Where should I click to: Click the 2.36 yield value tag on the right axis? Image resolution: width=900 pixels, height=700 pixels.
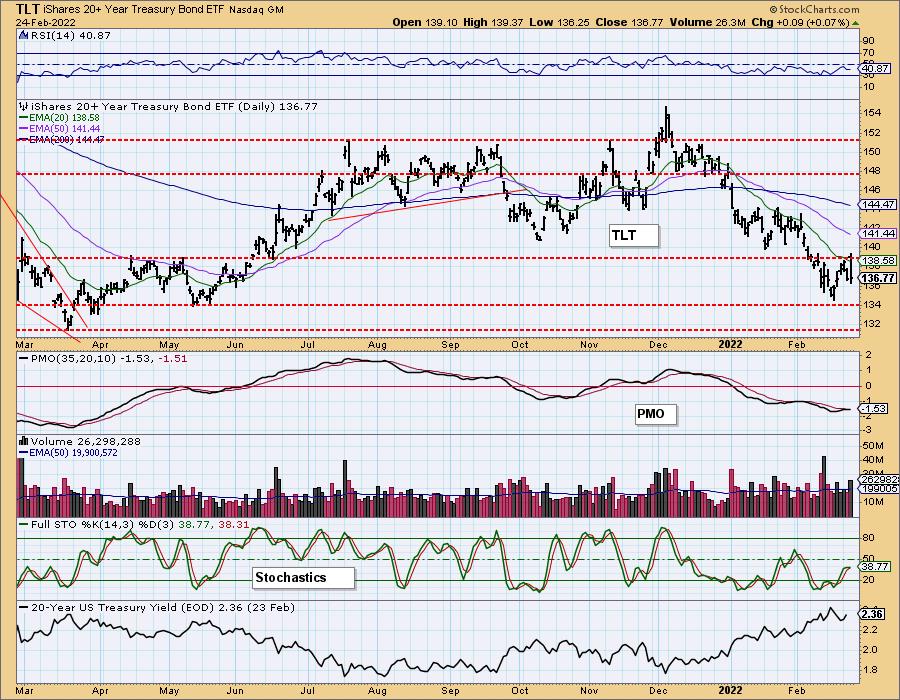coord(872,614)
